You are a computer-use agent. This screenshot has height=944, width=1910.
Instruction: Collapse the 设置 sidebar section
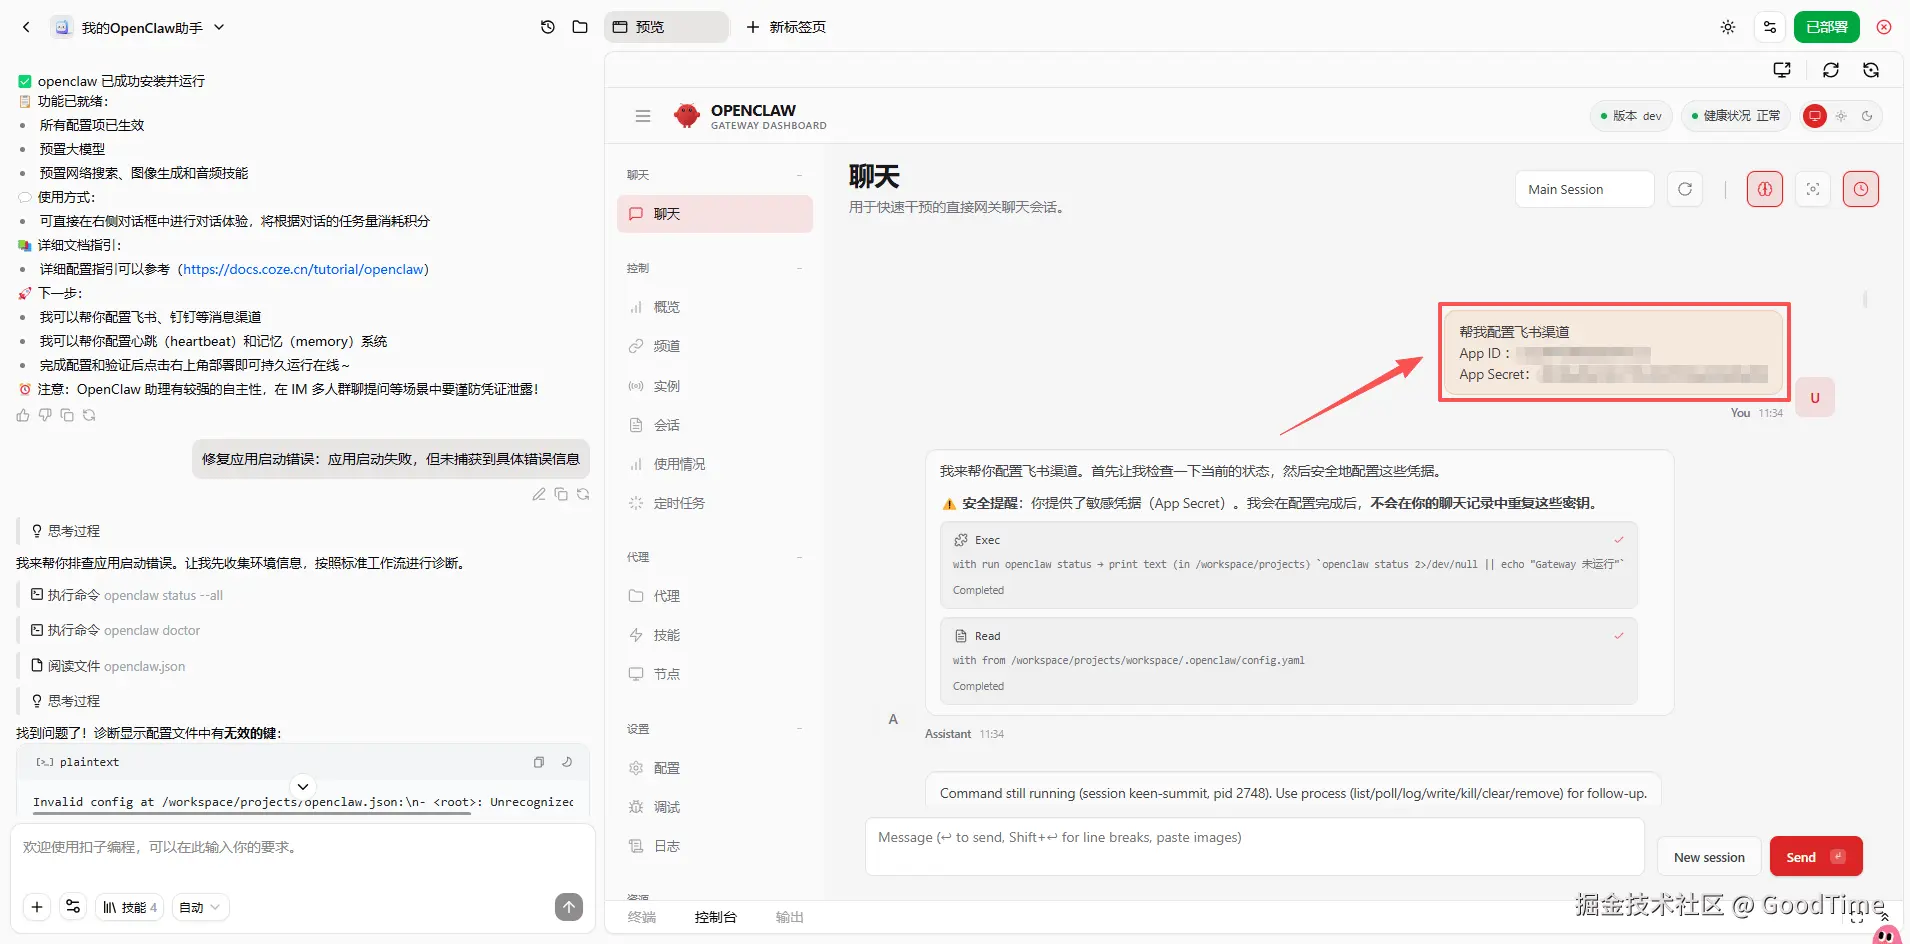(x=800, y=729)
